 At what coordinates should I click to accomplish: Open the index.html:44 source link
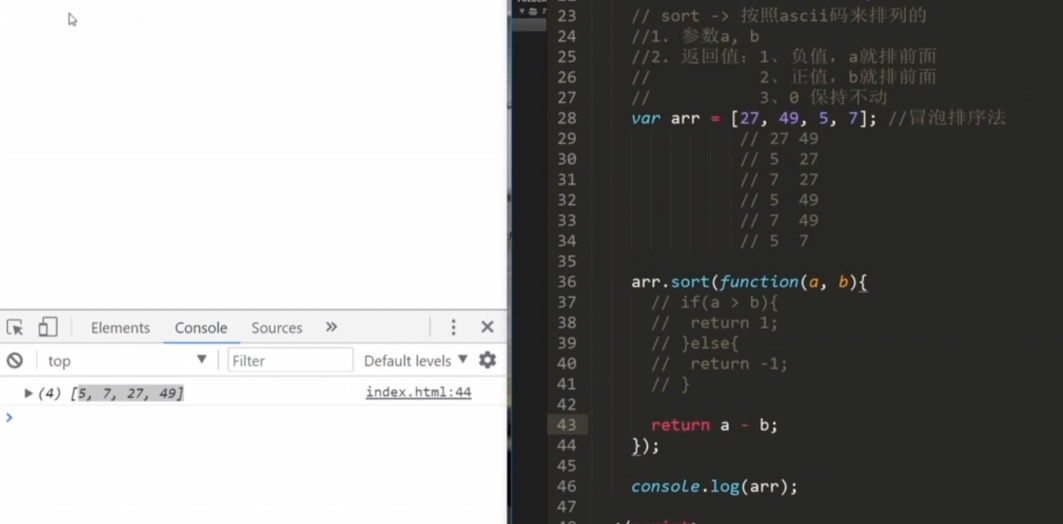[418, 392]
